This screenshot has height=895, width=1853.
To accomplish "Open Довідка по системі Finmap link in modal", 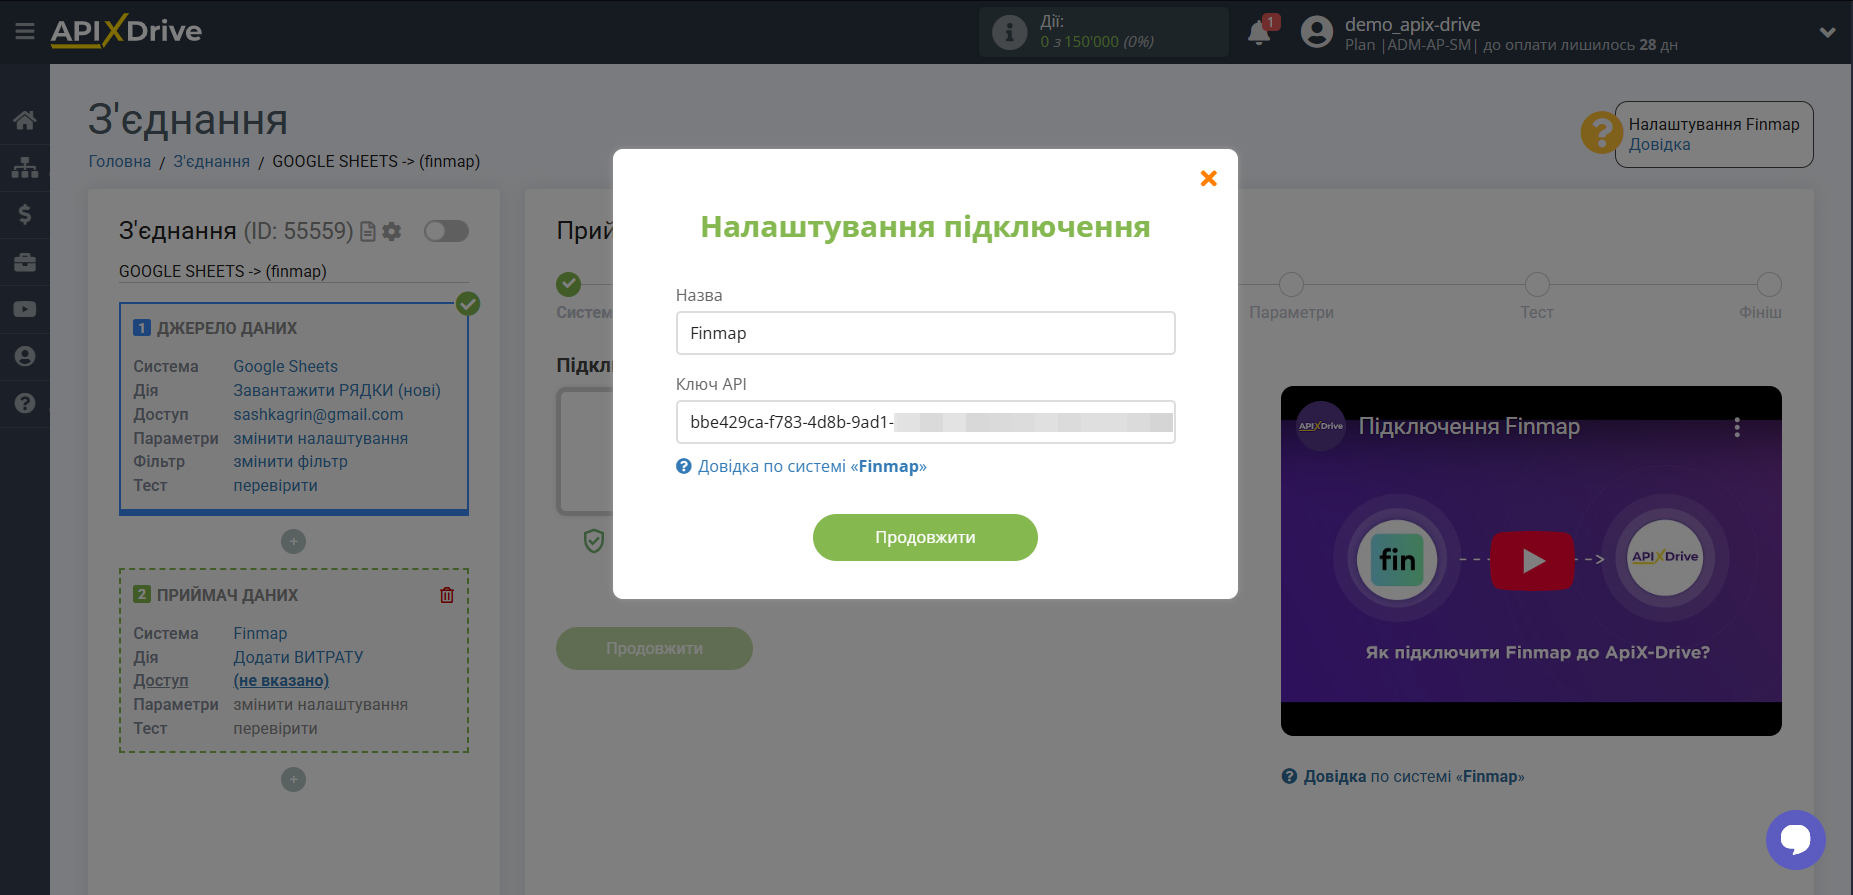I will coord(811,466).
